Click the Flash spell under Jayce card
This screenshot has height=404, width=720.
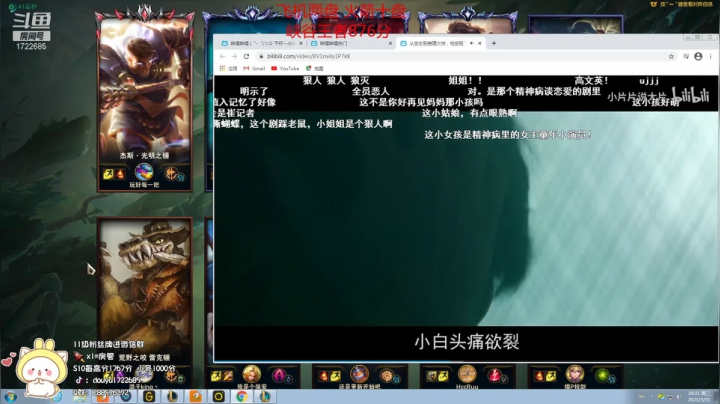(x=108, y=174)
